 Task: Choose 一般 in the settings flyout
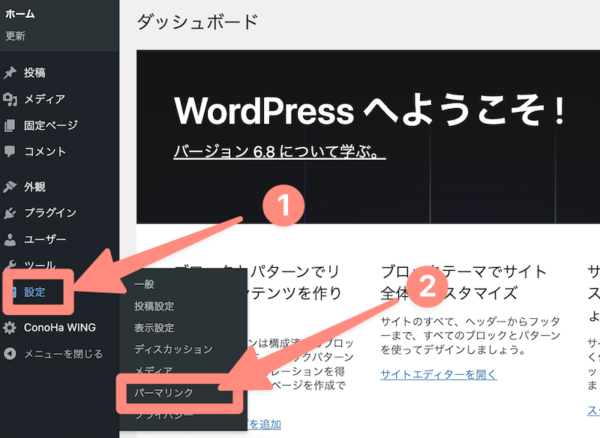click(145, 284)
